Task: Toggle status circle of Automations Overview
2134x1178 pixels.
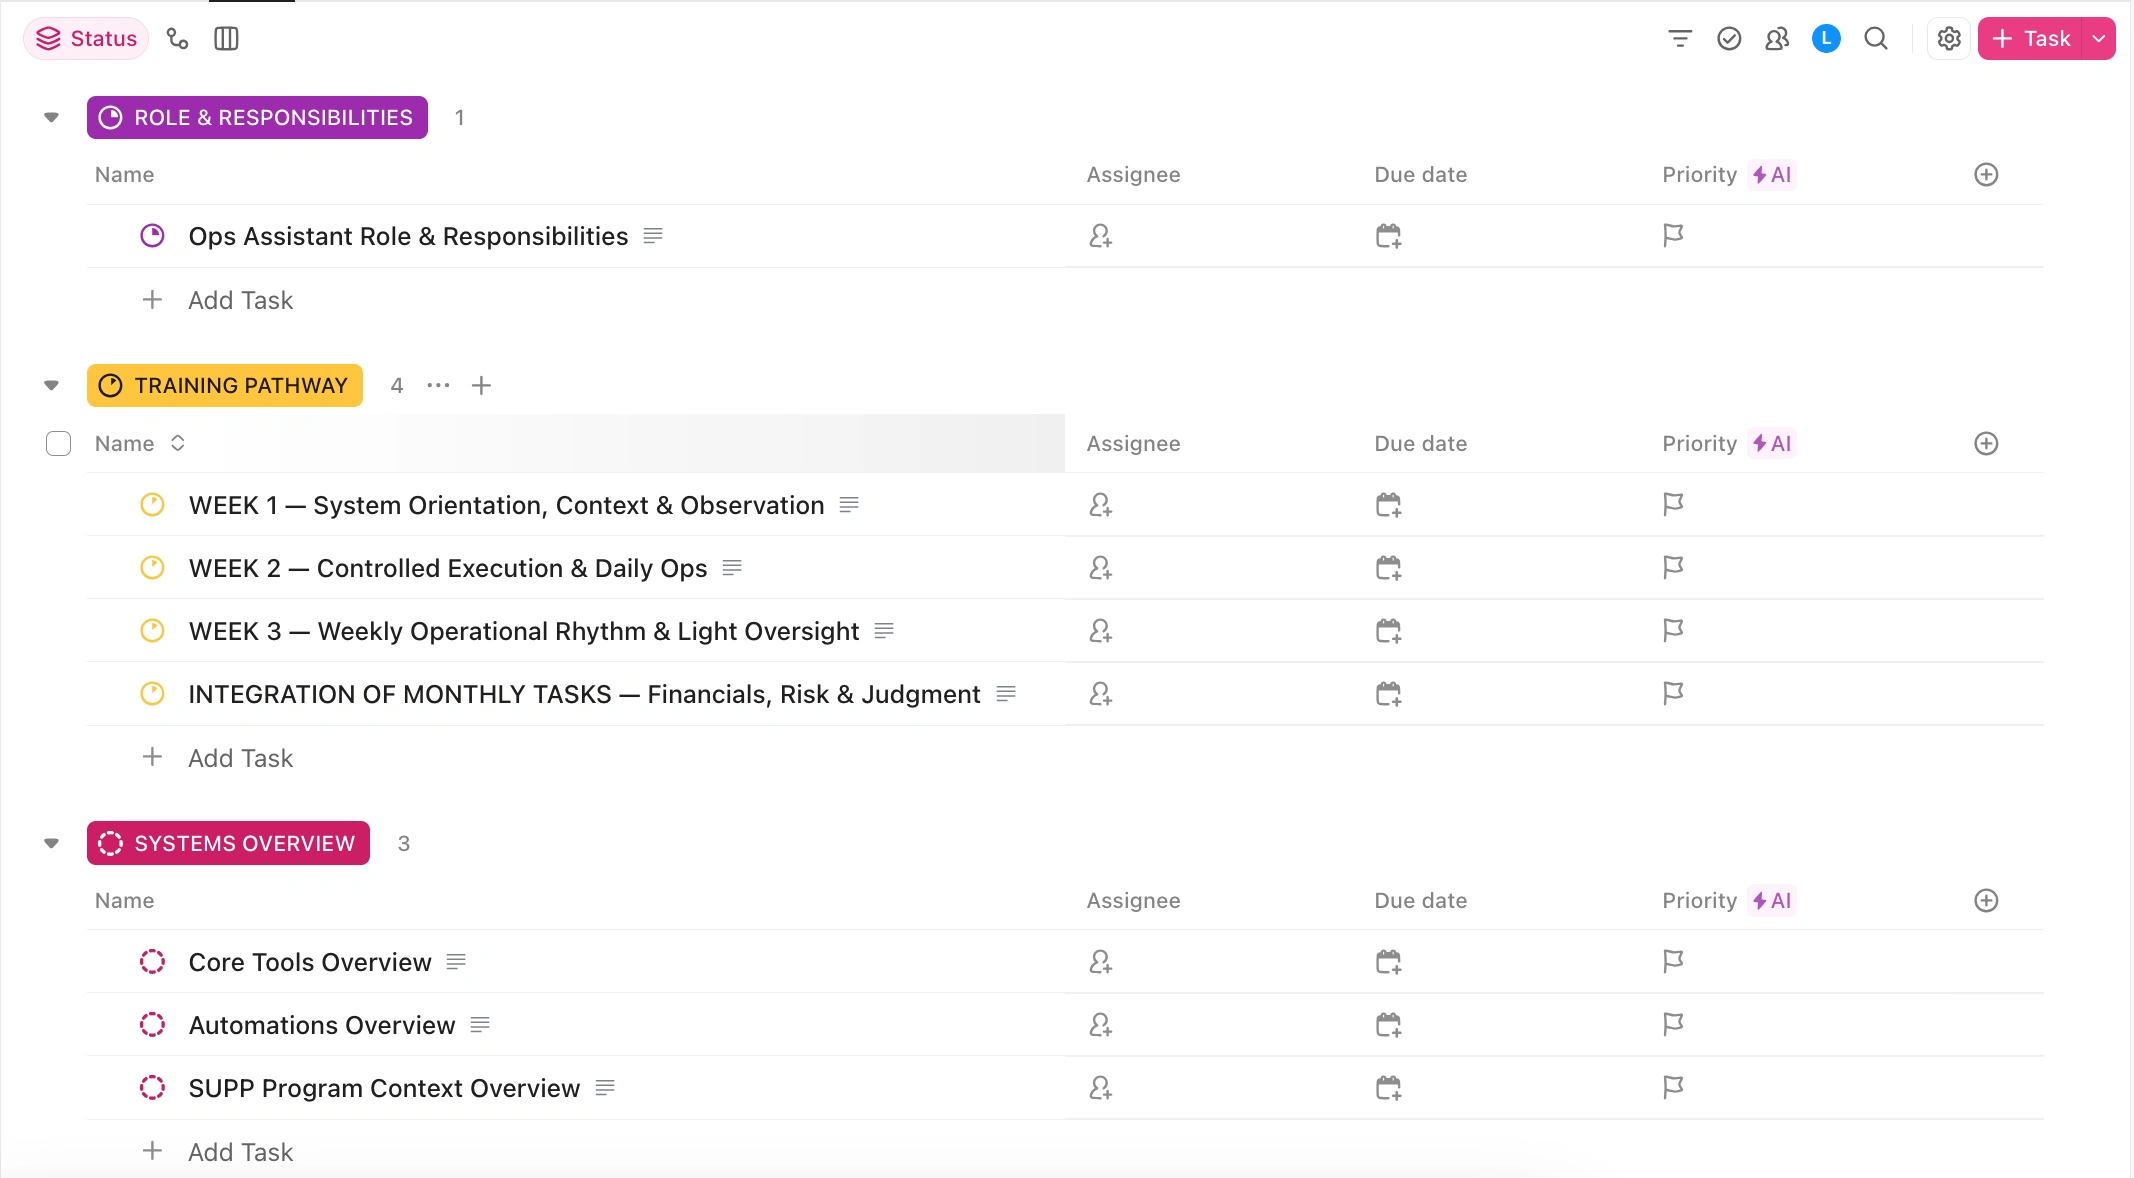Action: (152, 1025)
